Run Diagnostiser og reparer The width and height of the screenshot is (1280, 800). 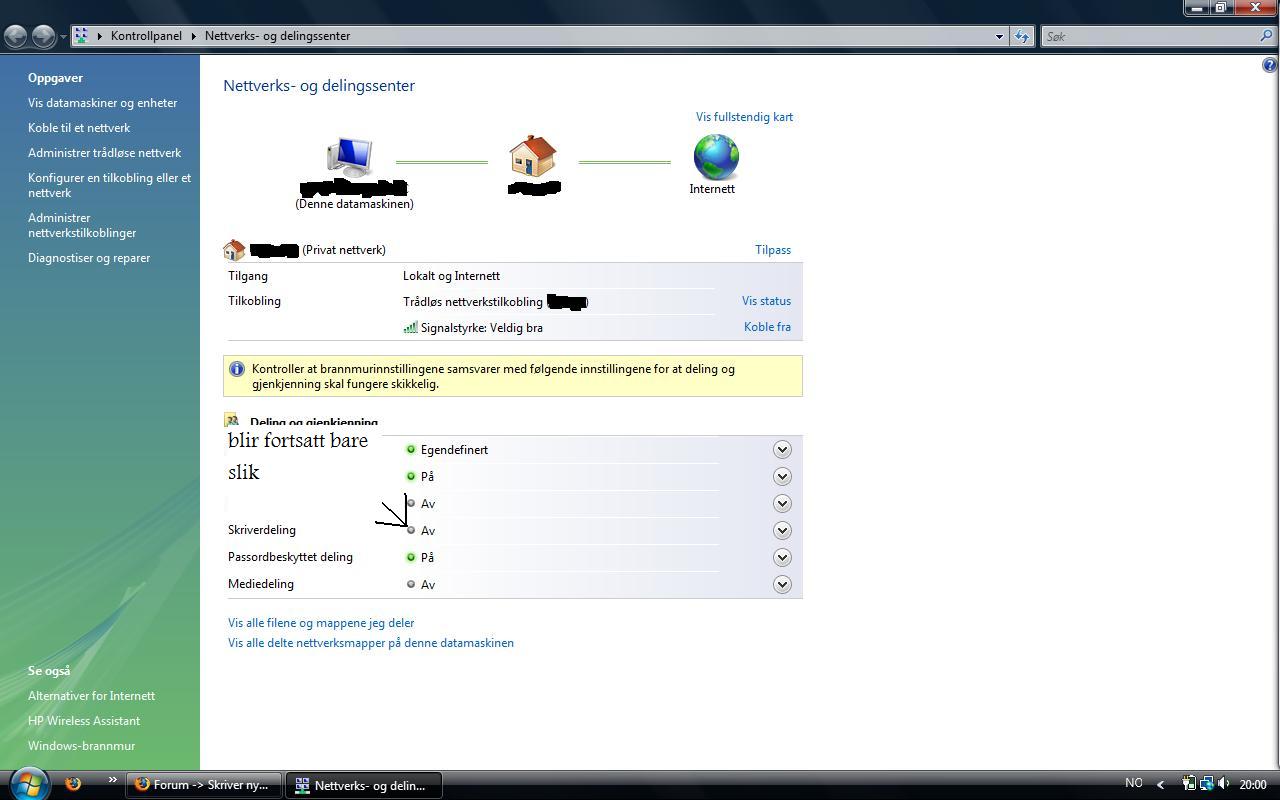[89, 258]
